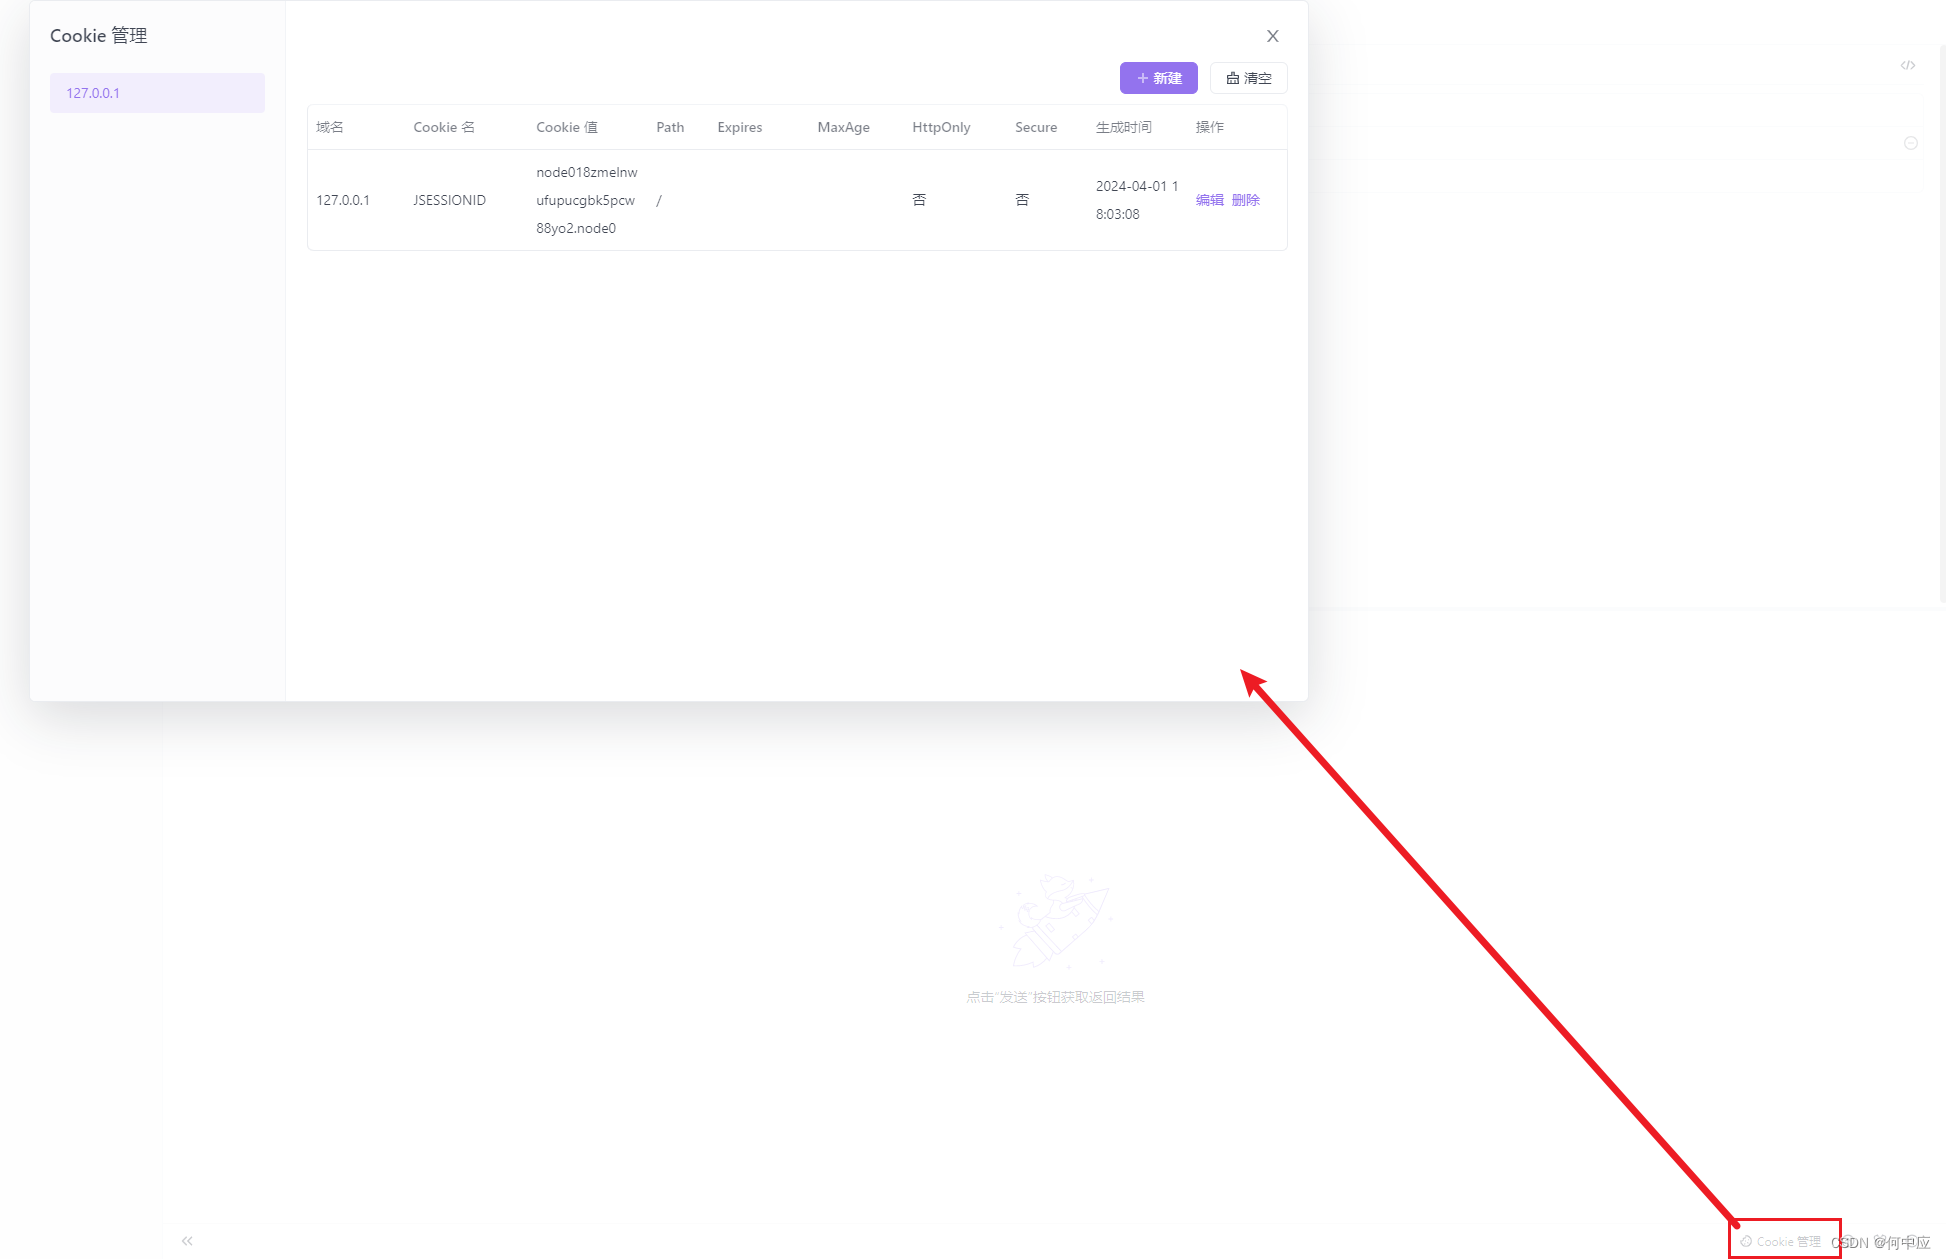The height and width of the screenshot is (1259, 1946).
Task: Collapse sidebar with double-chevron icon
Action: tap(187, 1241)
